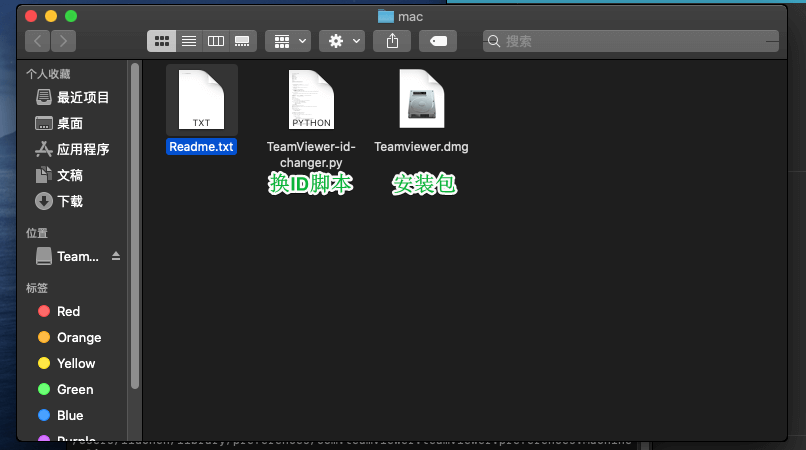
Task: Select the TeamViewer-id-changer.py script icon
Action: pyautogui.click(x=311, y=101)
